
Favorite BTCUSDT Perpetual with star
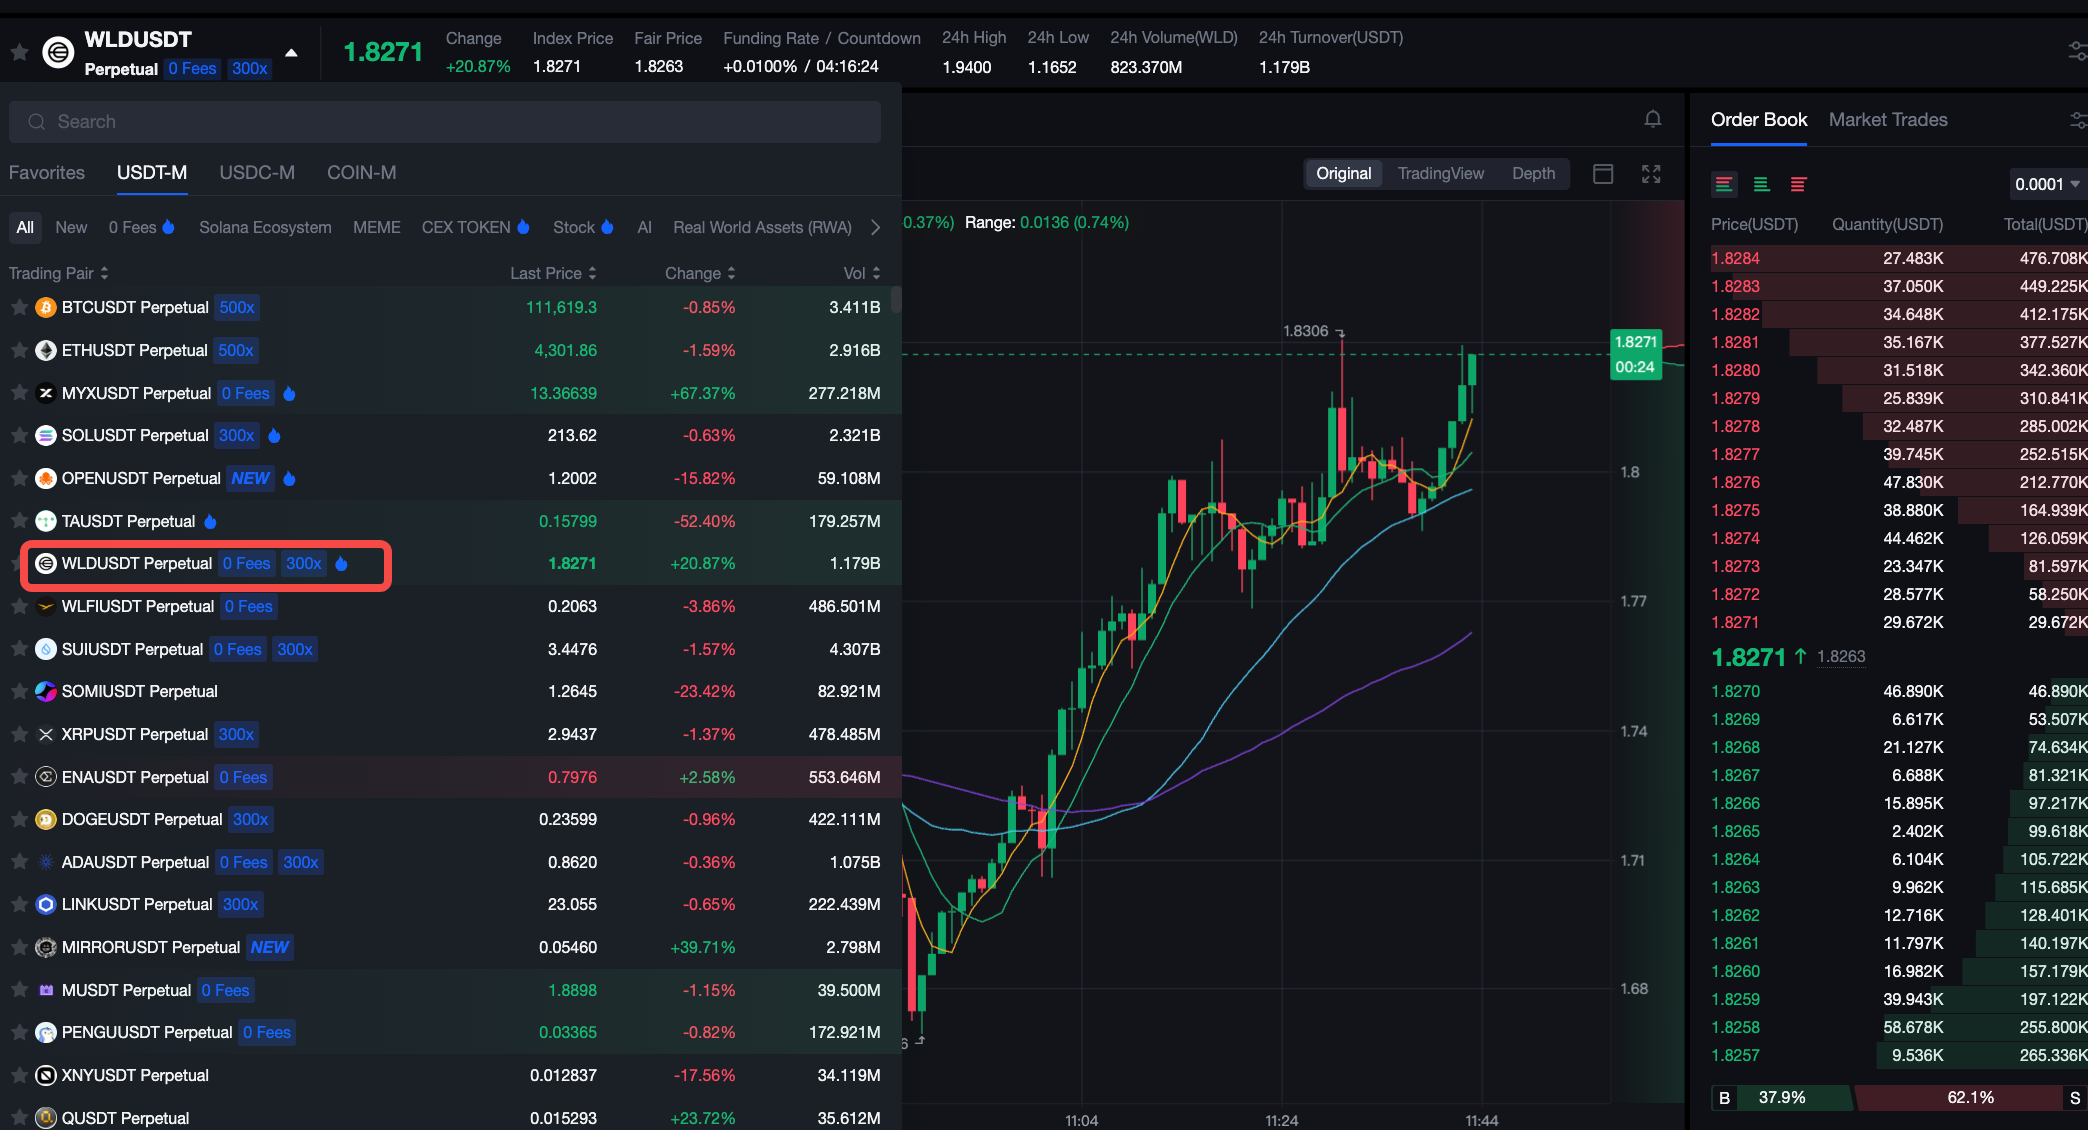tap(19, 307)
